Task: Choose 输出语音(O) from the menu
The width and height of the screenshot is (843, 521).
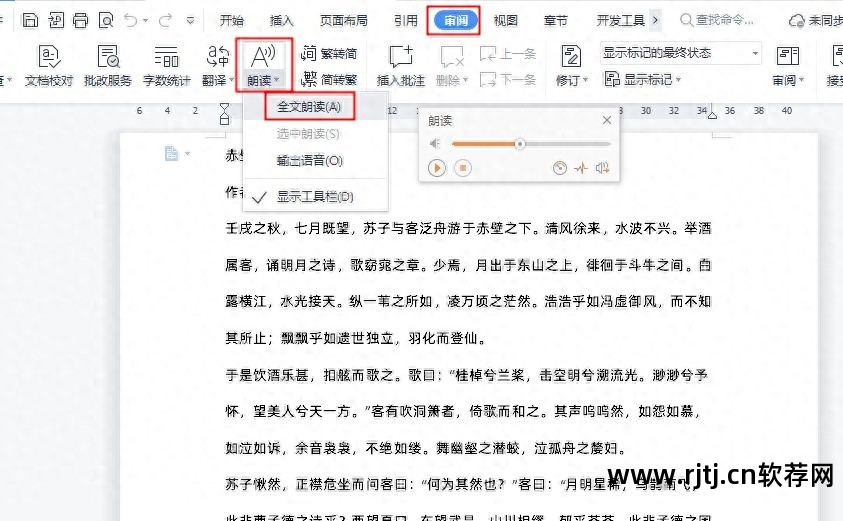Action: pyautogui.click(x=316, y=160)
